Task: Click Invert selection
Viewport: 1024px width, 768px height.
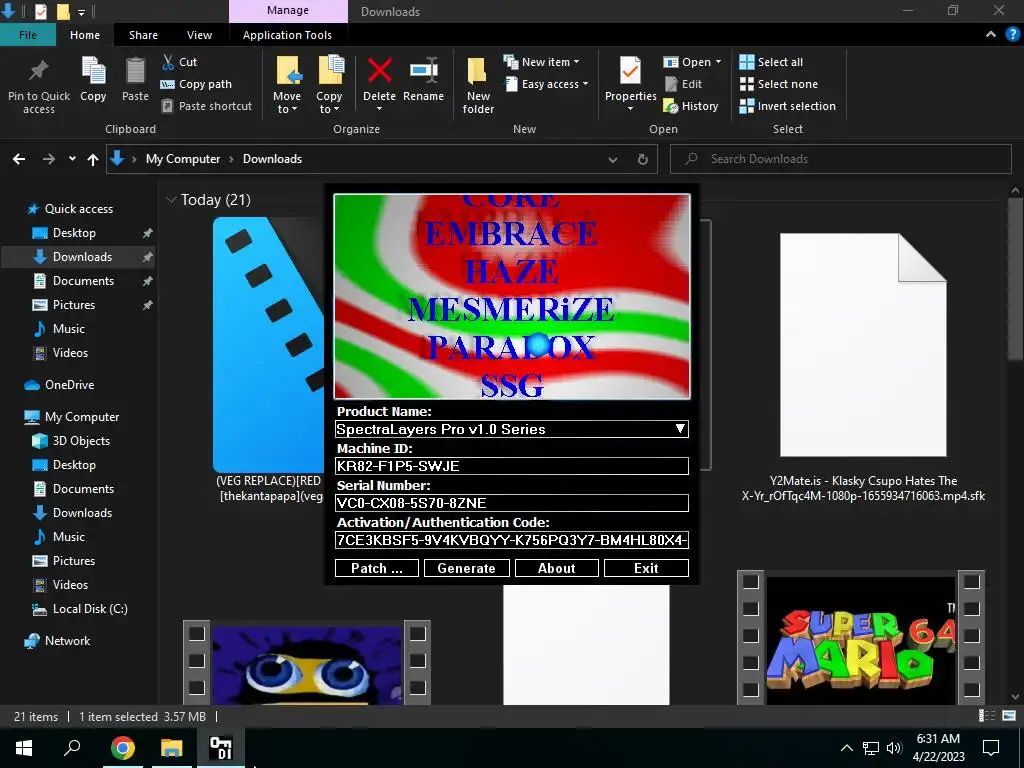Action: pos(787,106)
